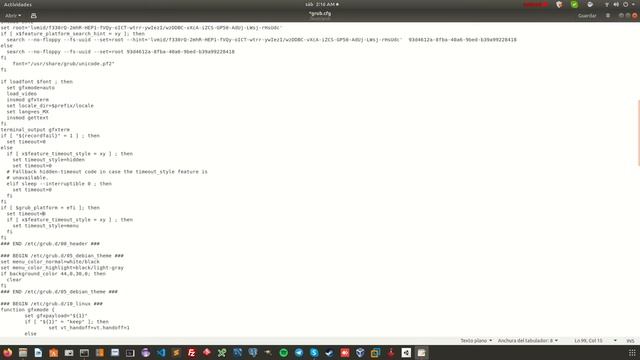Launch Visual Studio Code from the dock
The width and height of the screenshot is (640, 360).
[x=161, y=353]
